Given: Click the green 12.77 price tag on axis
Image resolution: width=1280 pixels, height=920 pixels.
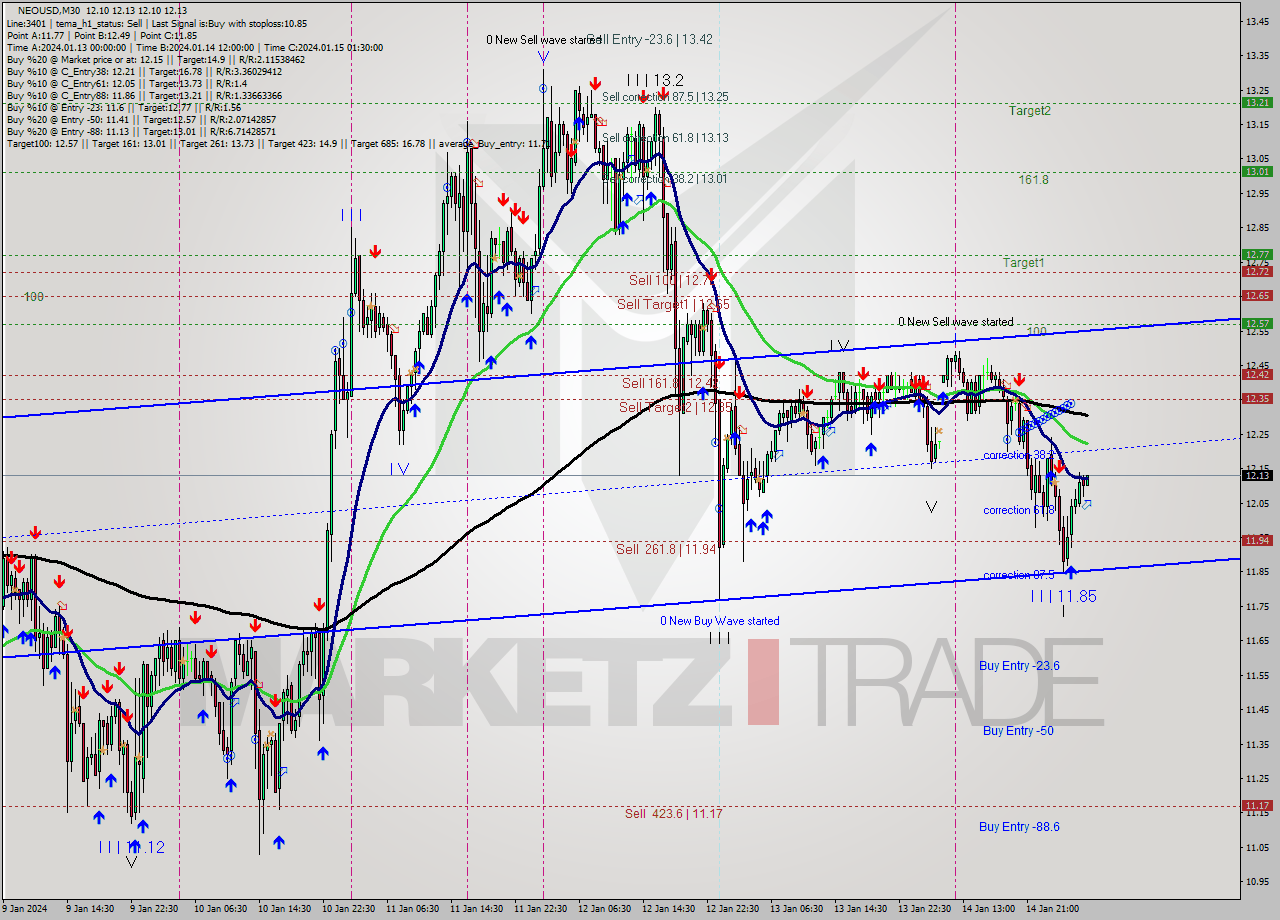Looking at the screenshot, I should click(1257, 255).
